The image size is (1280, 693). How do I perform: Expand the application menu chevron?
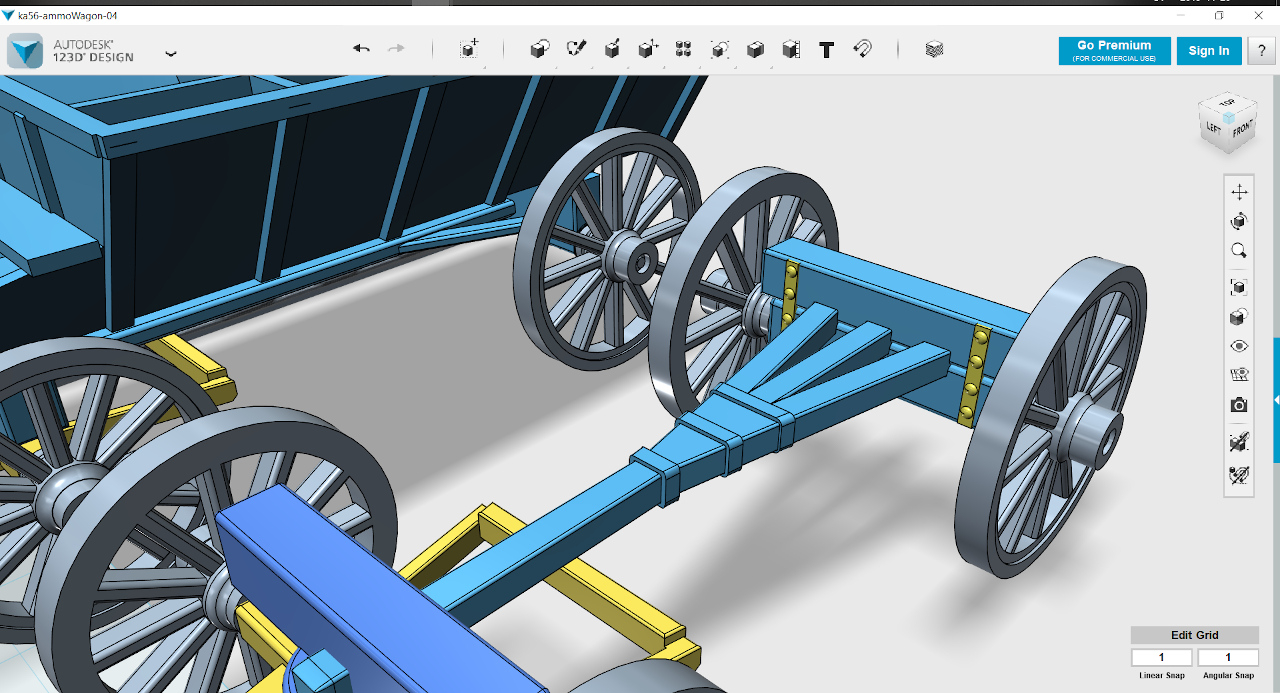tap(171, 53)
